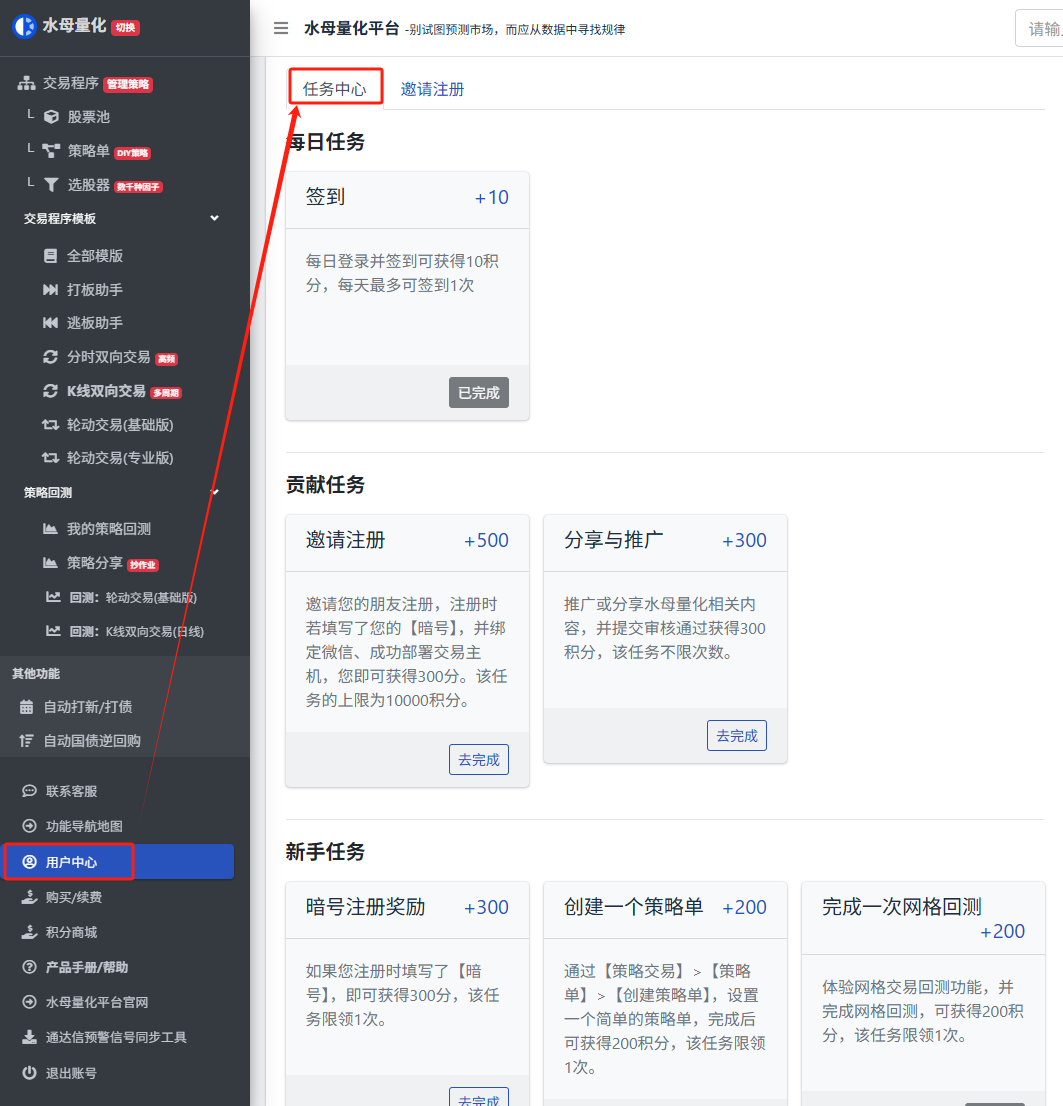Open 股票池 from the sidebar
This screenshot has width=1063, height=1106.
[88, 117]
